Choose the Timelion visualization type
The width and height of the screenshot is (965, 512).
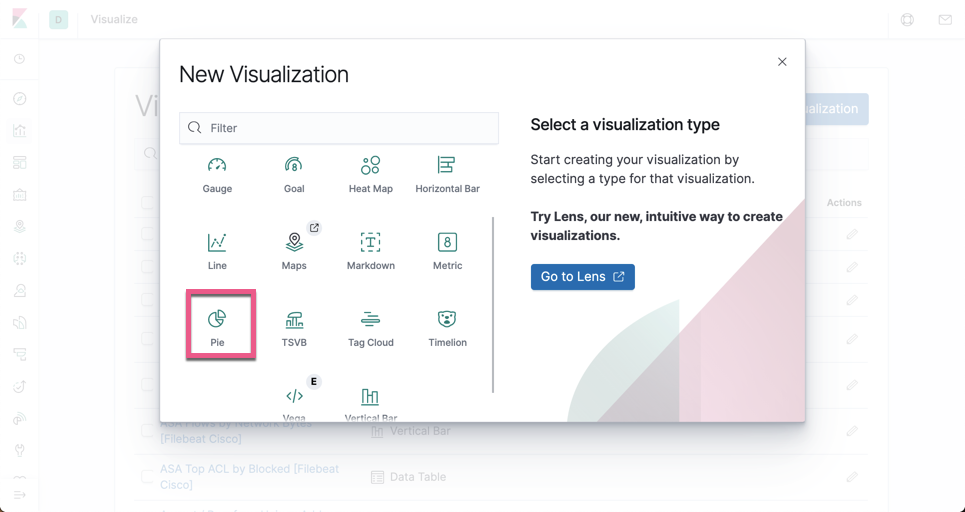447,329
